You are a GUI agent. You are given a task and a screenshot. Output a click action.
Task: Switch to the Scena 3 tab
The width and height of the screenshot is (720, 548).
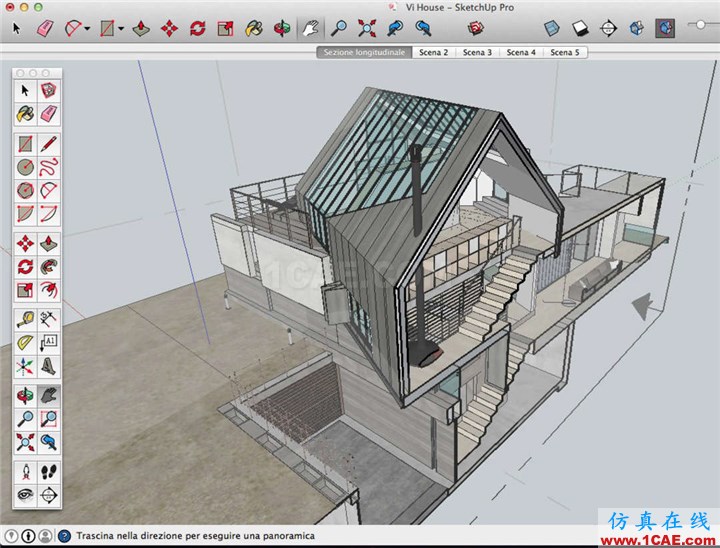click(x=477, y=52)
